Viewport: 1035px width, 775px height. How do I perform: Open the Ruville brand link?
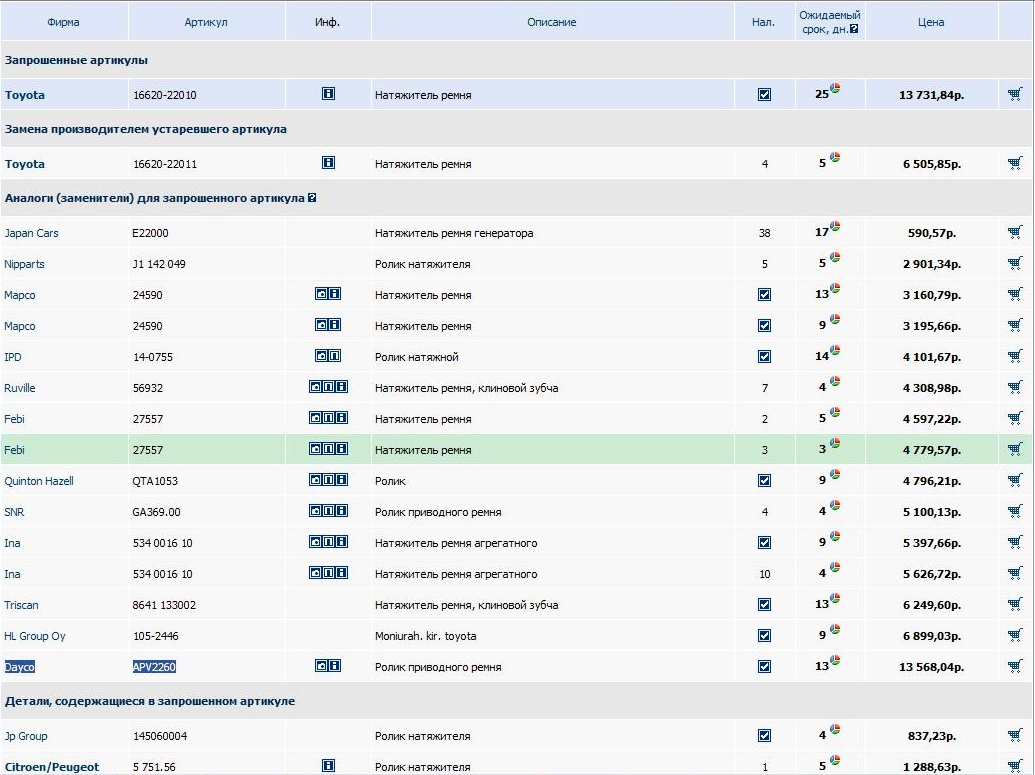tap(20, 388)
